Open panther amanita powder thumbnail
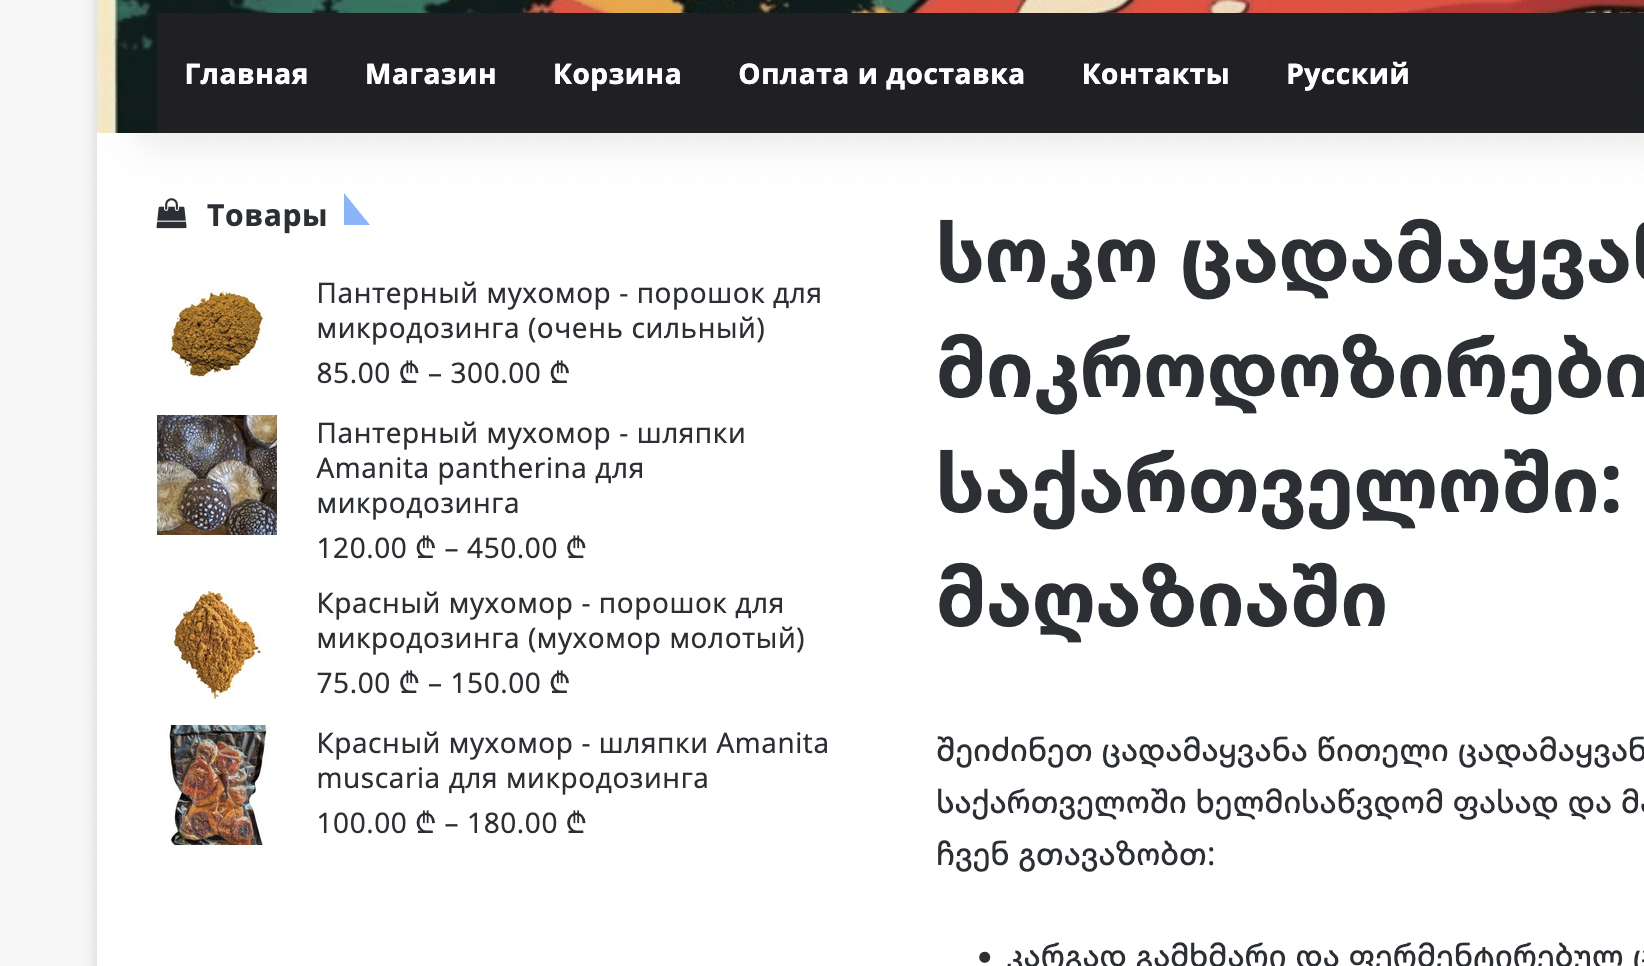This screenshot has width=1644, height=966. (x=217, y=334)
